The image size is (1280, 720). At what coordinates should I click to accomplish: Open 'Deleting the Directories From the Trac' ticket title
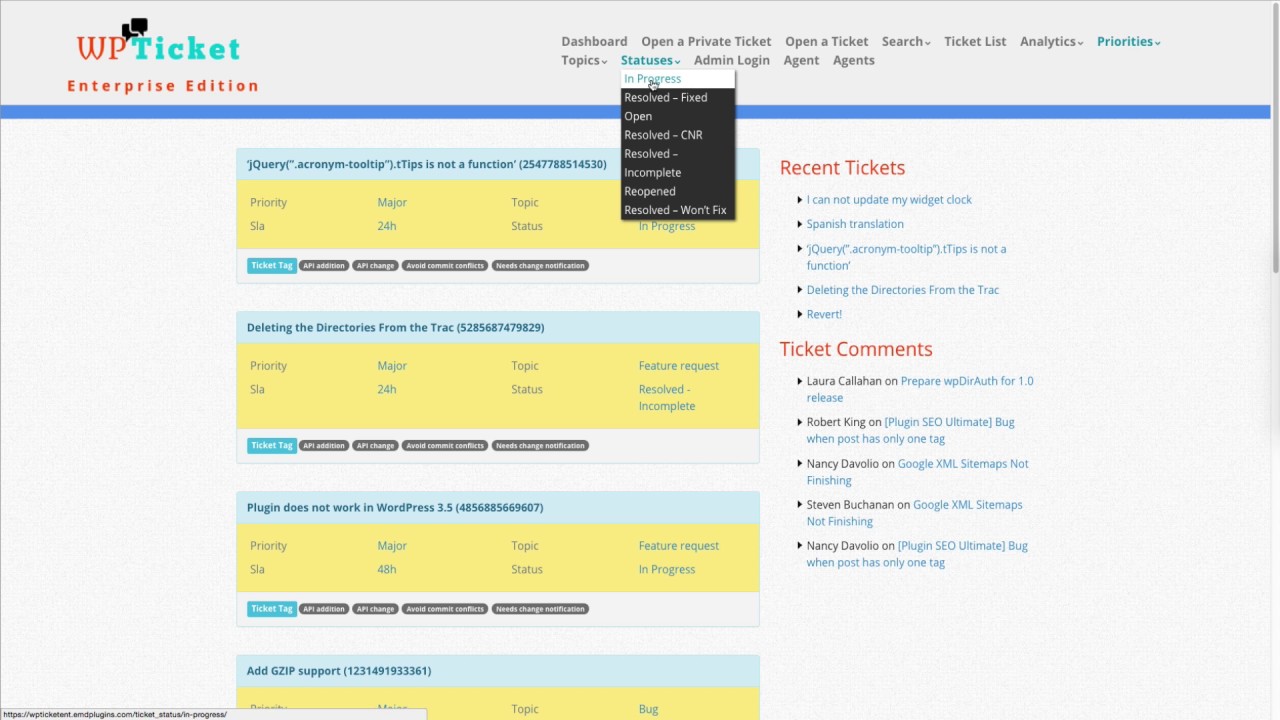pos(395,328)
